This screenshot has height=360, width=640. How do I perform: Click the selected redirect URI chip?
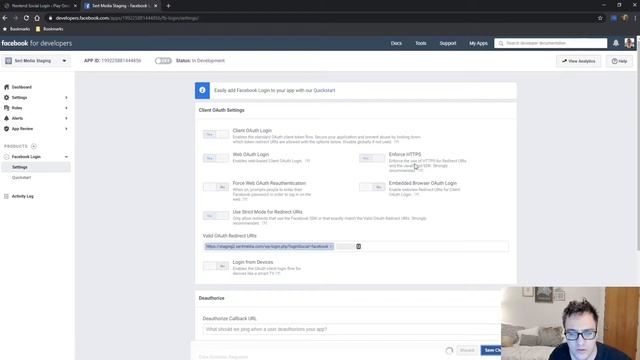pyautogui.click(x=269, y=247)
